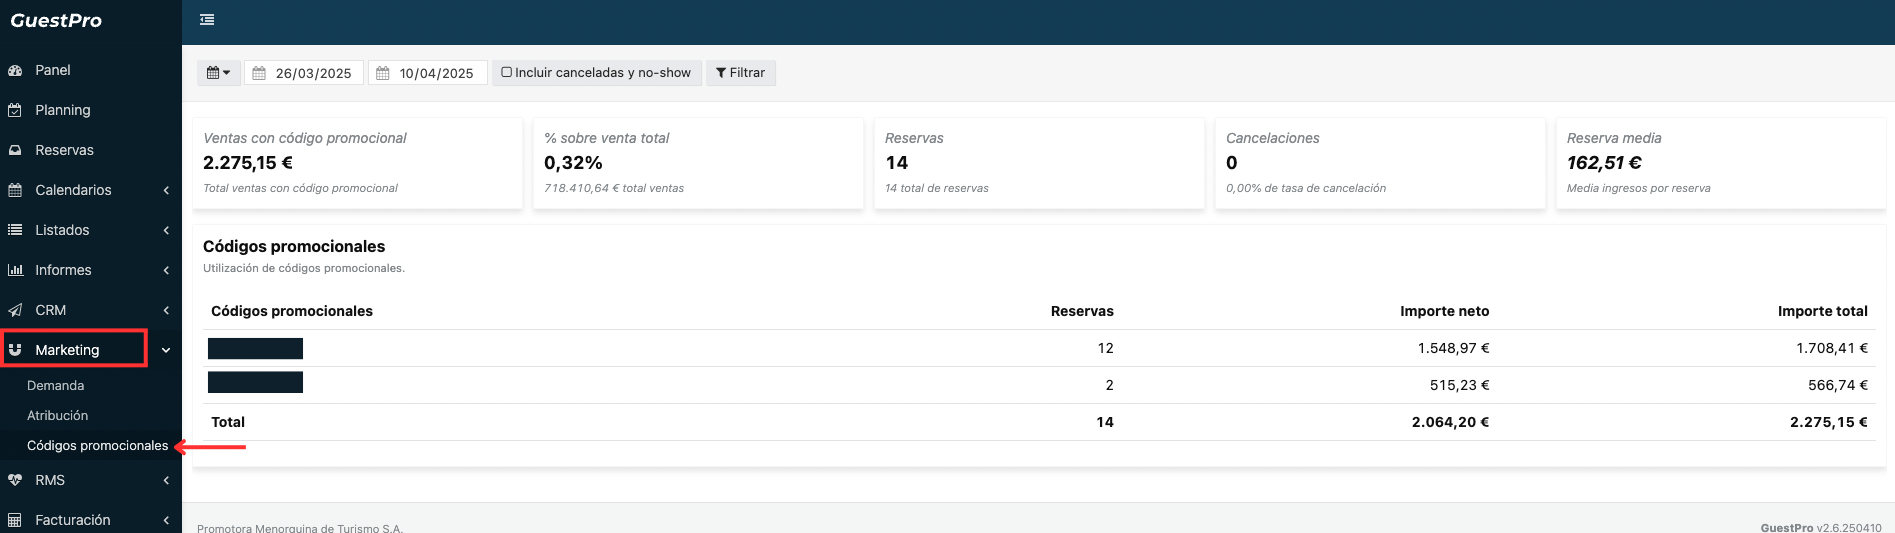Enable Incluir canceladas y no-show checkbox
This screenshot has height=533, width=1895.
507,72
